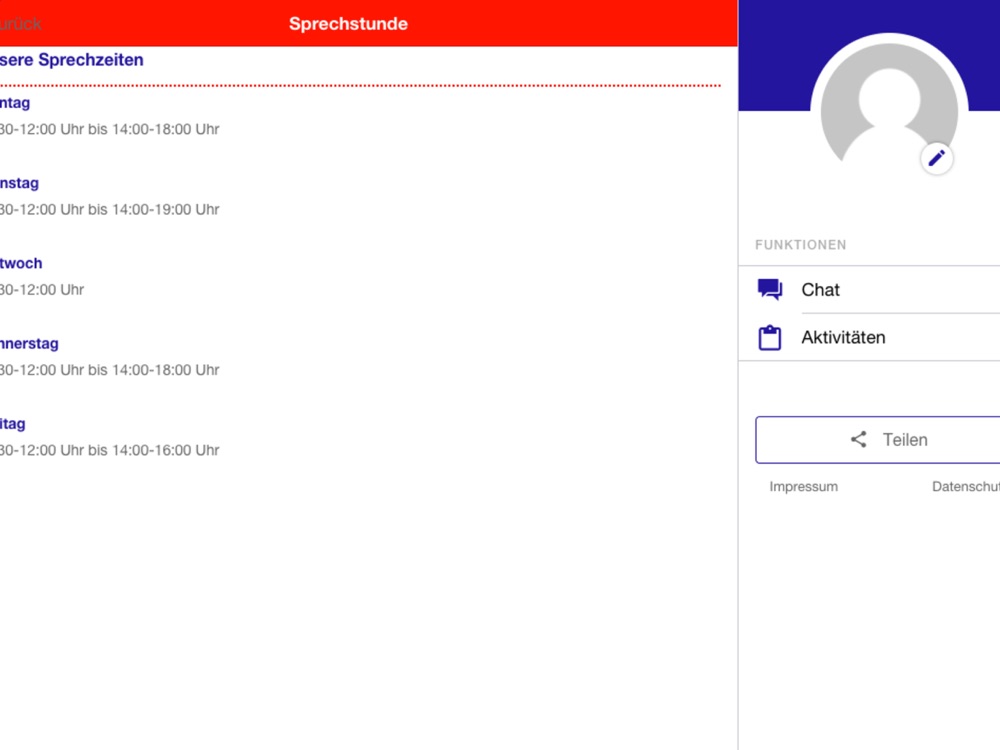1000x750 pixels.
Task: Click the Teilen share button
Action: pyautogui.click(x=878, y=439)
